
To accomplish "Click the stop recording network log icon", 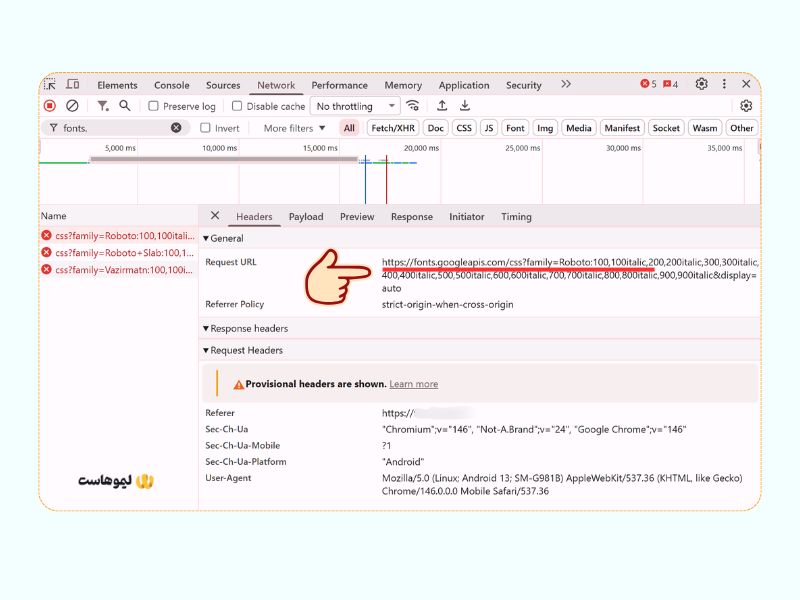I will pos(50,106).
